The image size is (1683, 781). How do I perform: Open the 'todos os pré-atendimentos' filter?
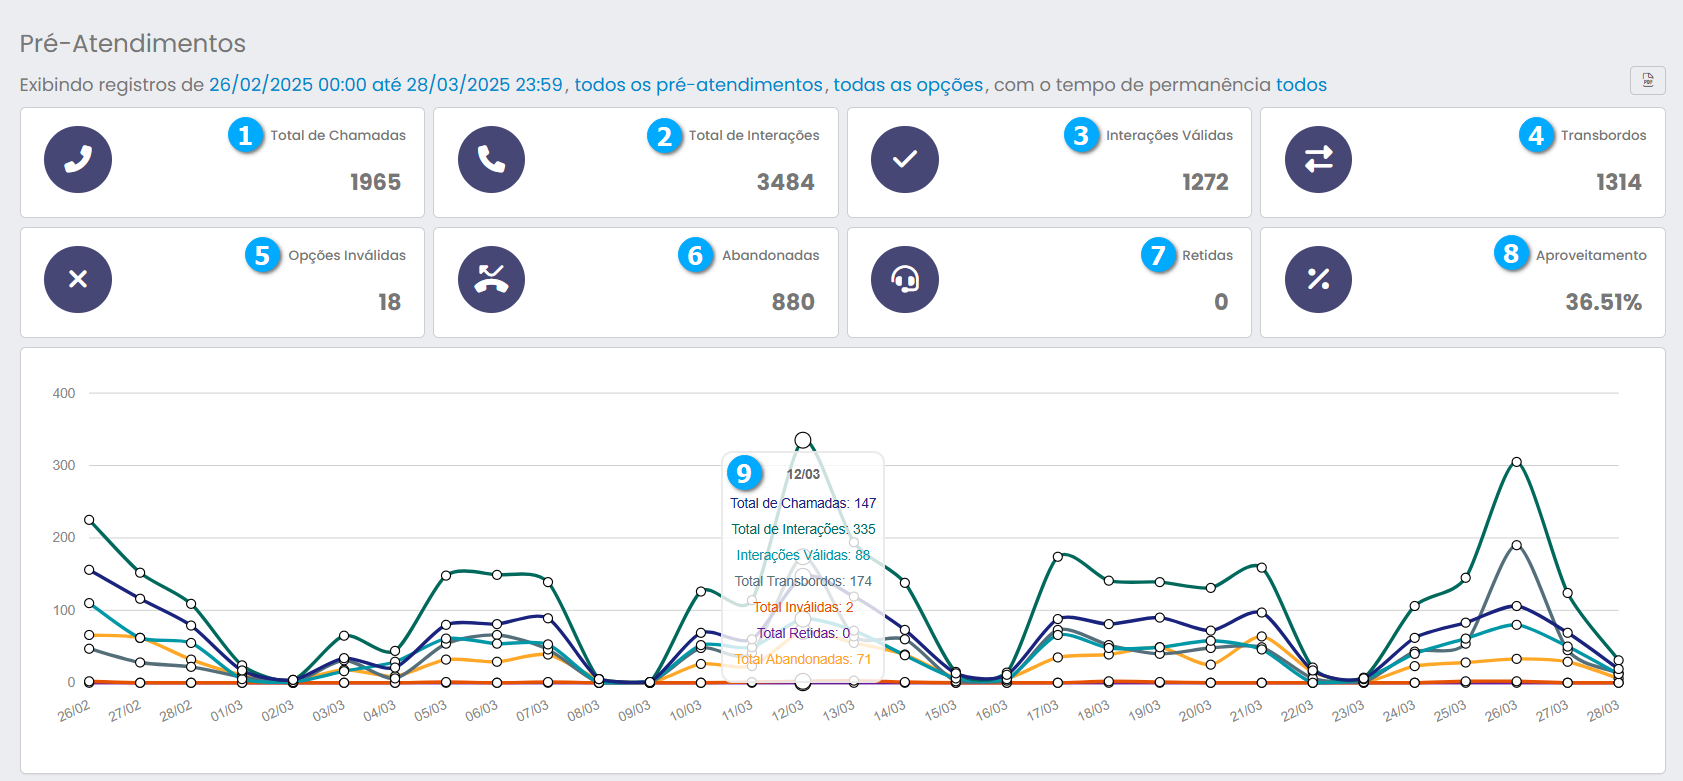click(698, 85)
